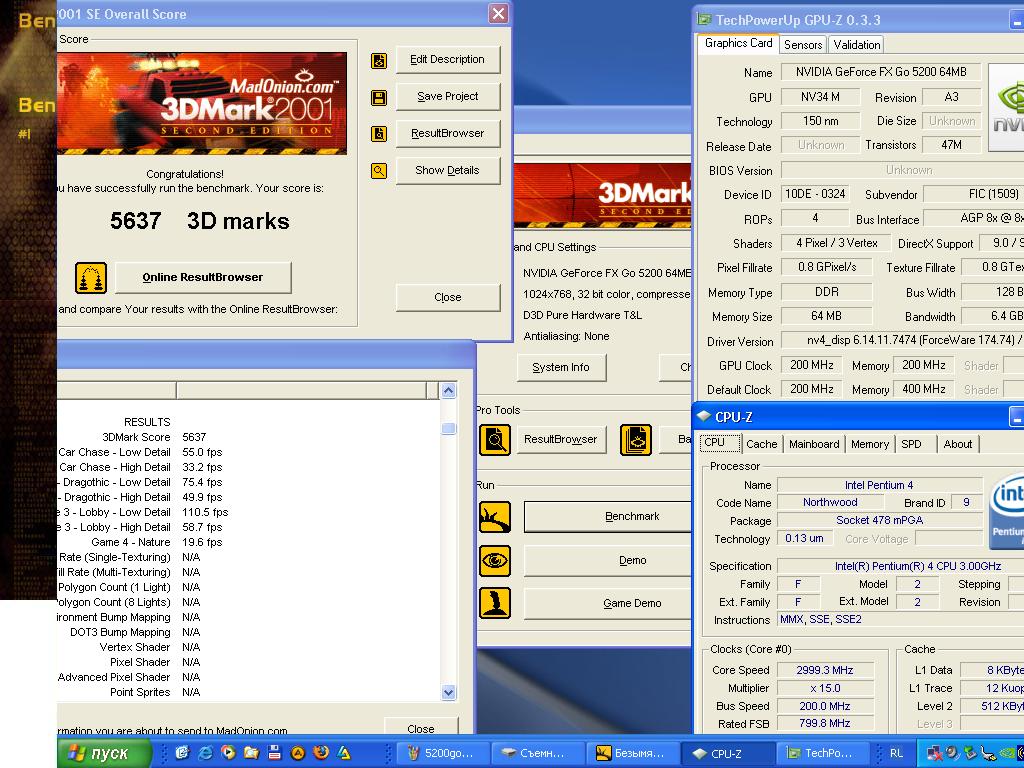
Task: Click the Edit Description button
Action: [x=447, y=59]
